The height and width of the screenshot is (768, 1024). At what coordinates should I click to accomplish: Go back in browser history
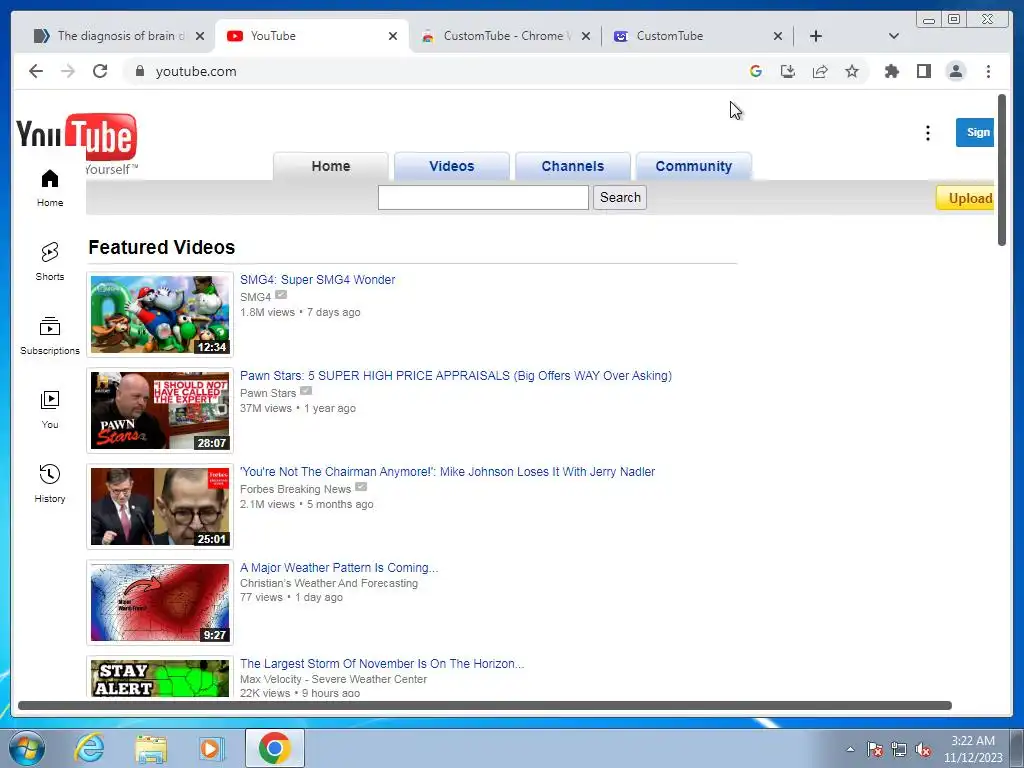[x=36, y=71]
